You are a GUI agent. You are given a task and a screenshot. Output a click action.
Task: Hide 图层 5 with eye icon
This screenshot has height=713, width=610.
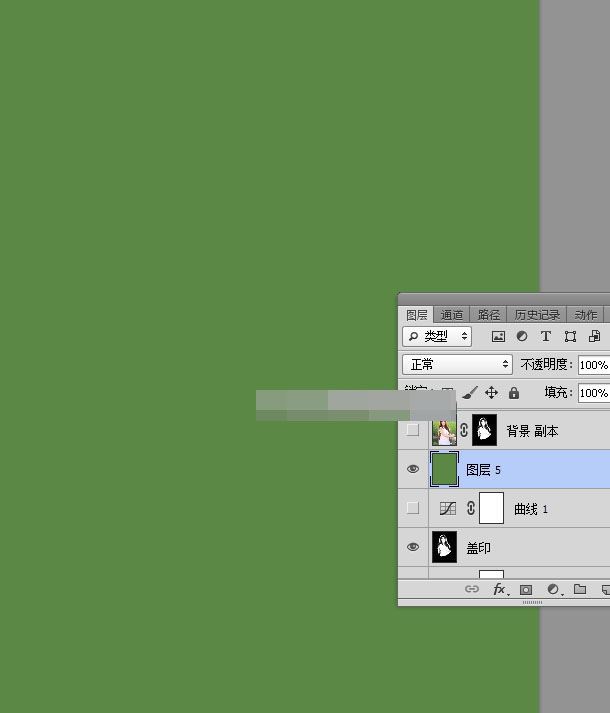click(413, 469)
